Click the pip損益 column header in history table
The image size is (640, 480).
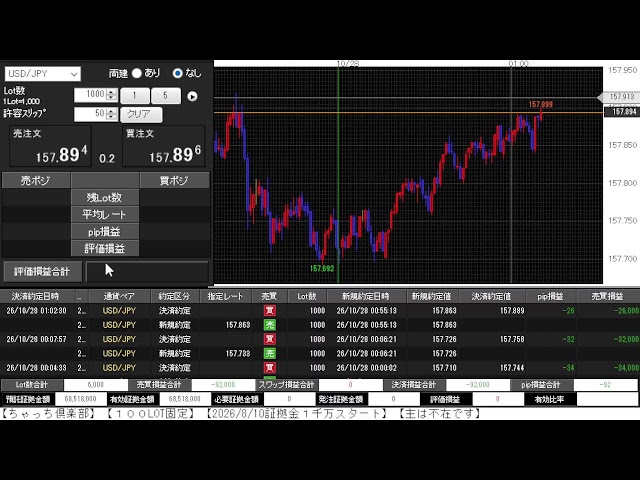[550, 296]
